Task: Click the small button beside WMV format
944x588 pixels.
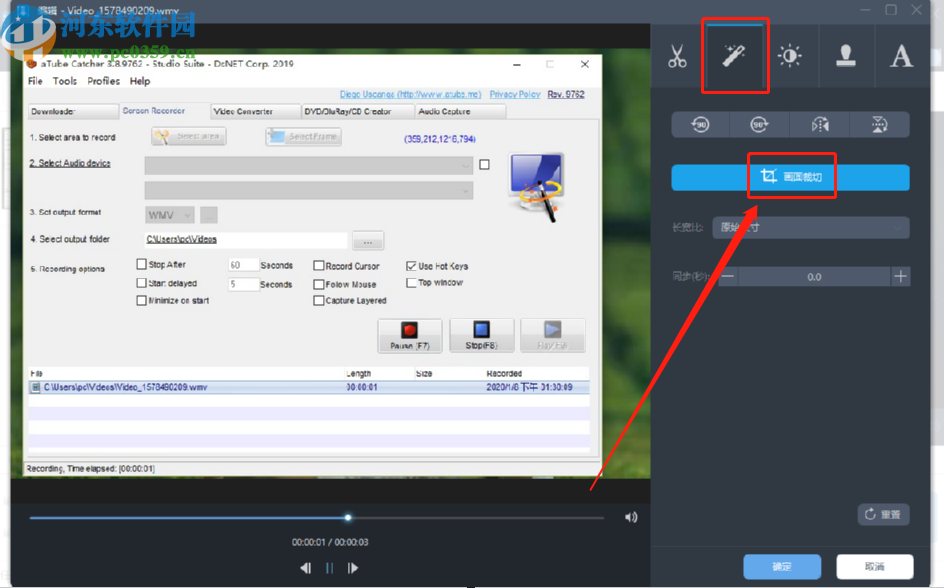Action: tap(209, 215)
